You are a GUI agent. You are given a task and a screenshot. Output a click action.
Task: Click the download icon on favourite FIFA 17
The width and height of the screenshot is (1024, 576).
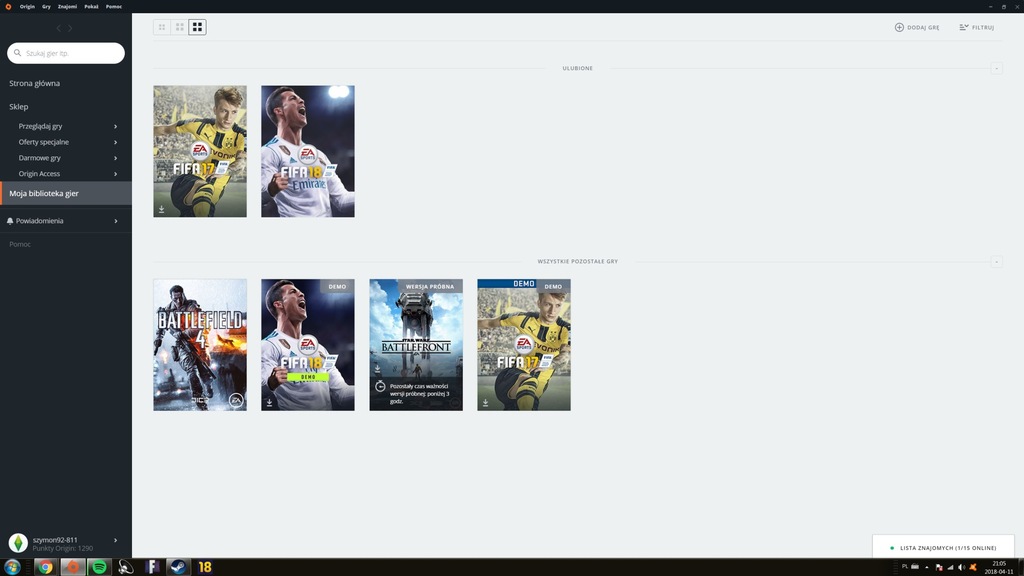pos(161,210)
